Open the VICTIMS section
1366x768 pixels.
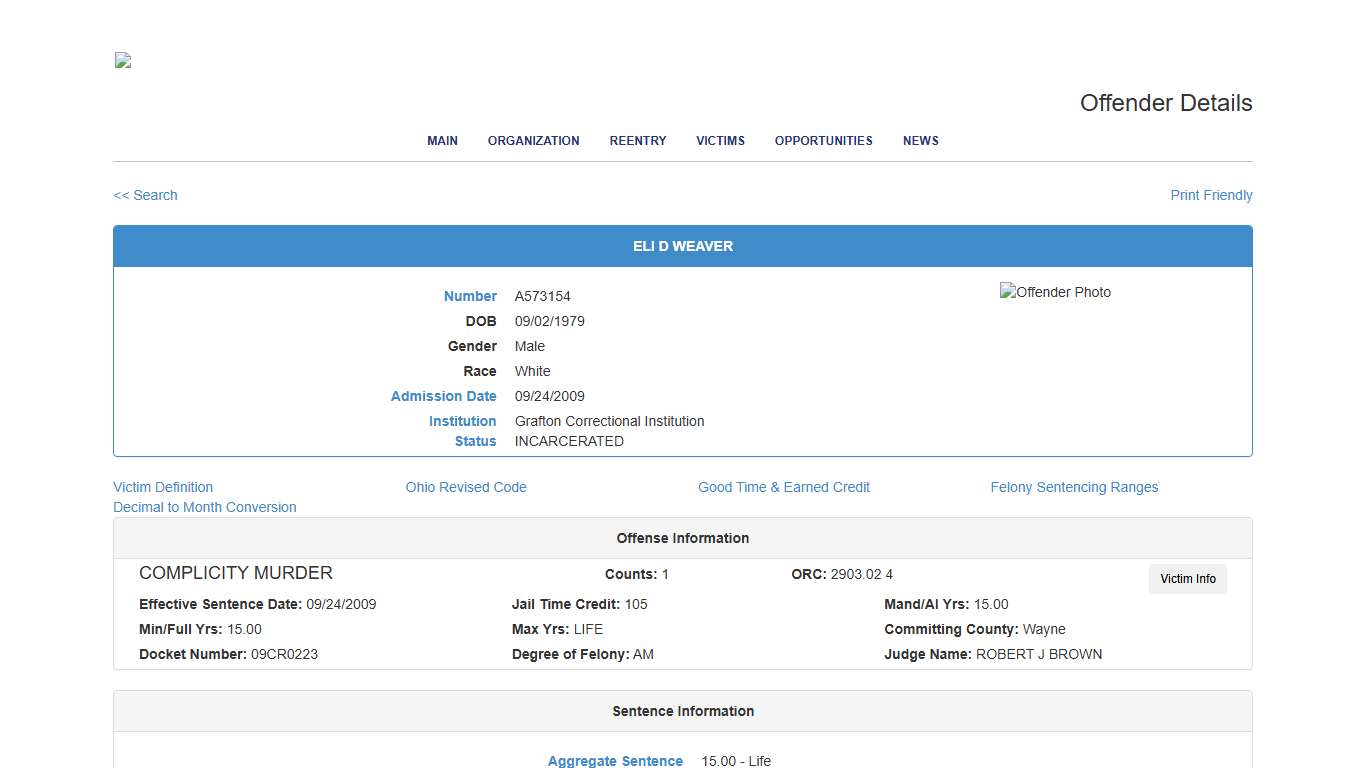coord(720,141)
